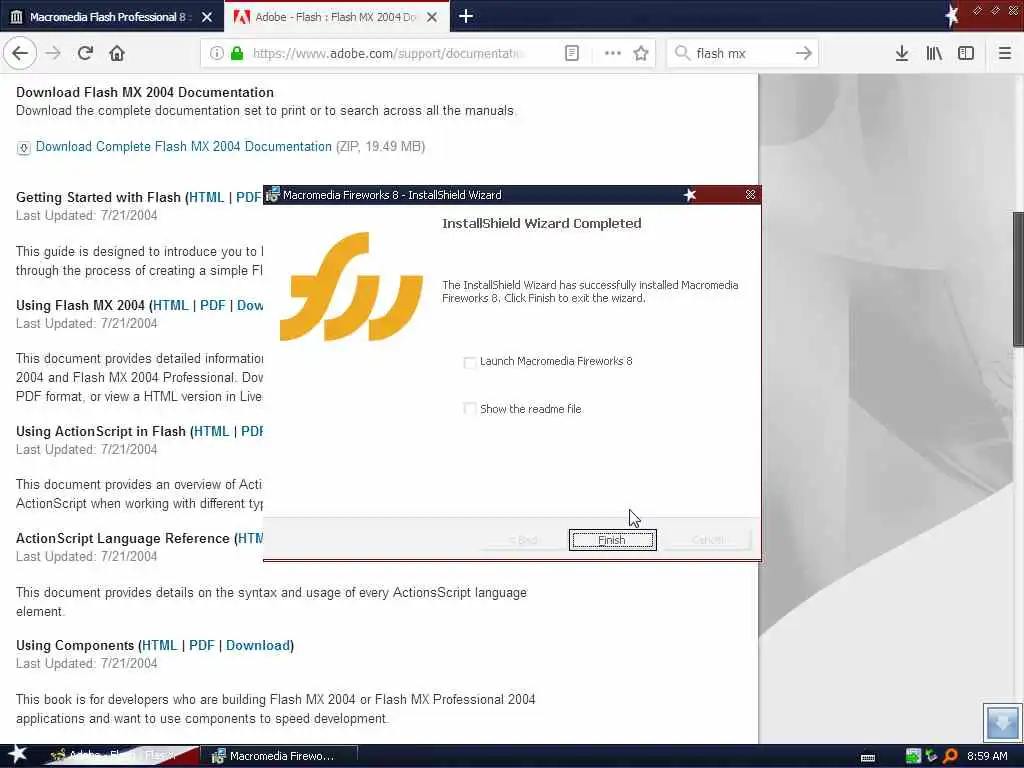Open the star start button on taskbar
1024x768 pixels.
point(17,754)
